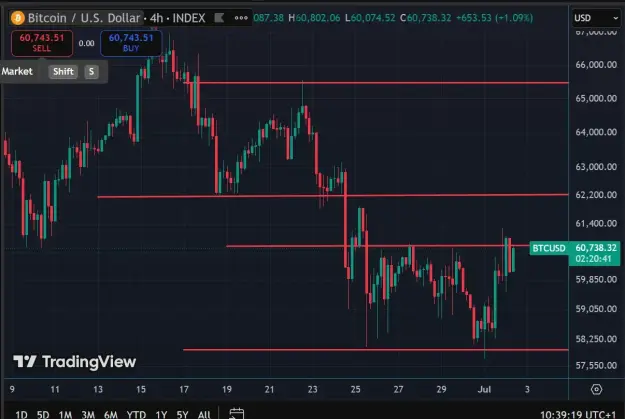Screen dimensions: 625x419
Task: Click the 10:39:19 UTC+1 timezone
Action: [578, 415]
